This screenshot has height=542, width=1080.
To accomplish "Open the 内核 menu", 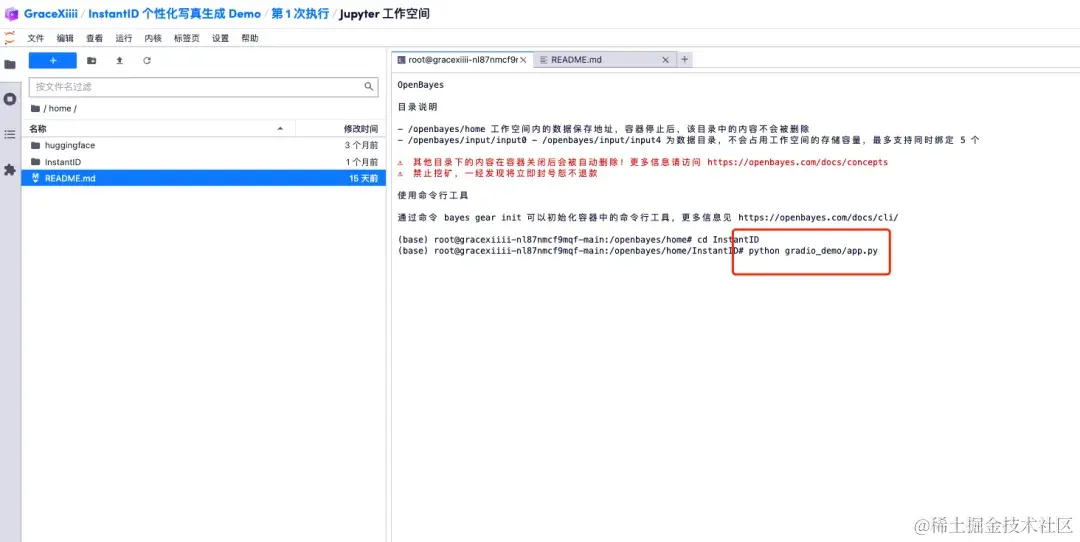I will click(x=153, y=39).
